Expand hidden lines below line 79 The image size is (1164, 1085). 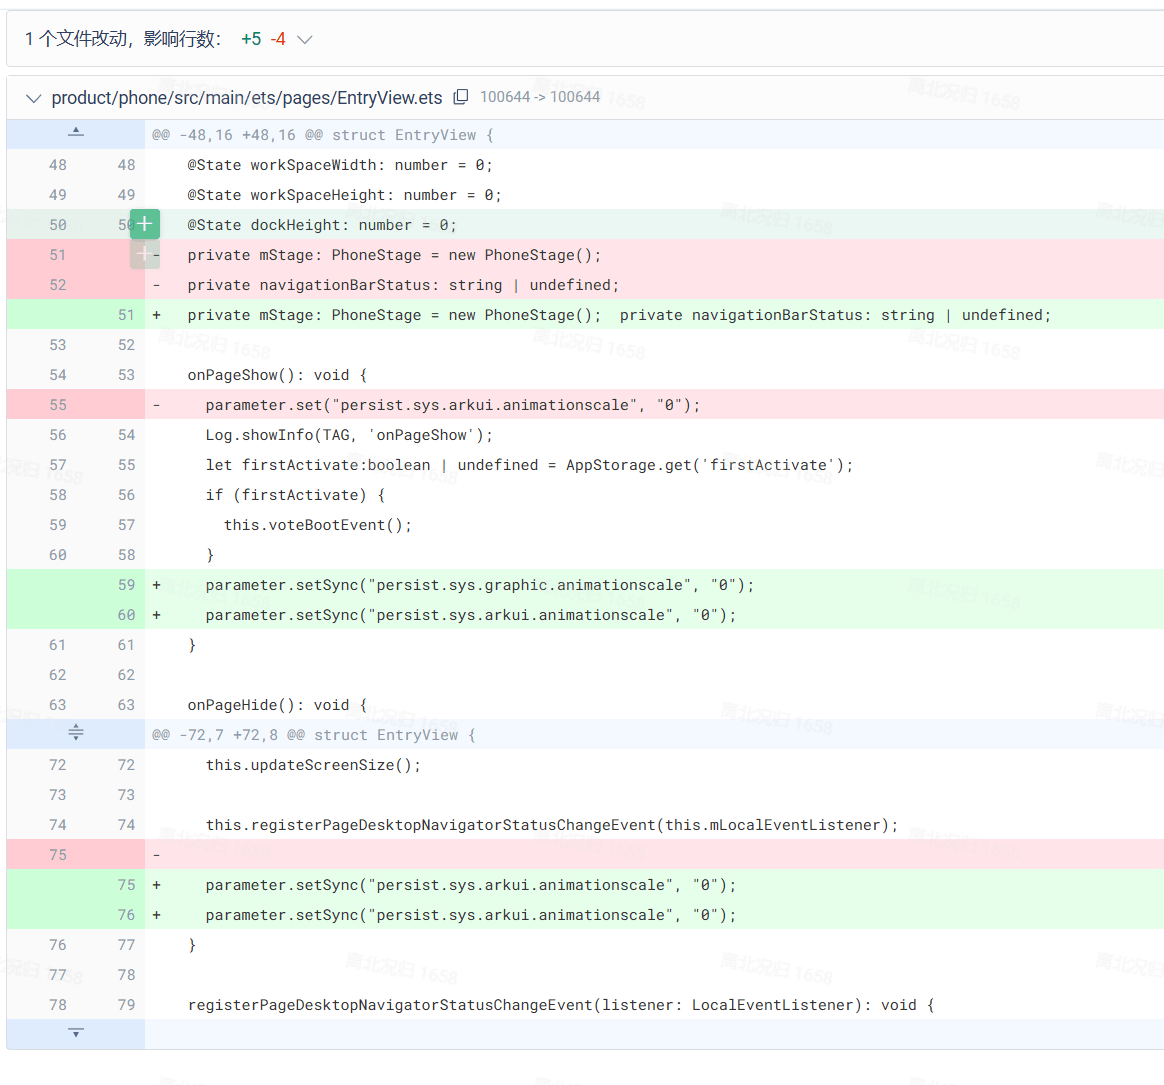(x=76, y=1033)
